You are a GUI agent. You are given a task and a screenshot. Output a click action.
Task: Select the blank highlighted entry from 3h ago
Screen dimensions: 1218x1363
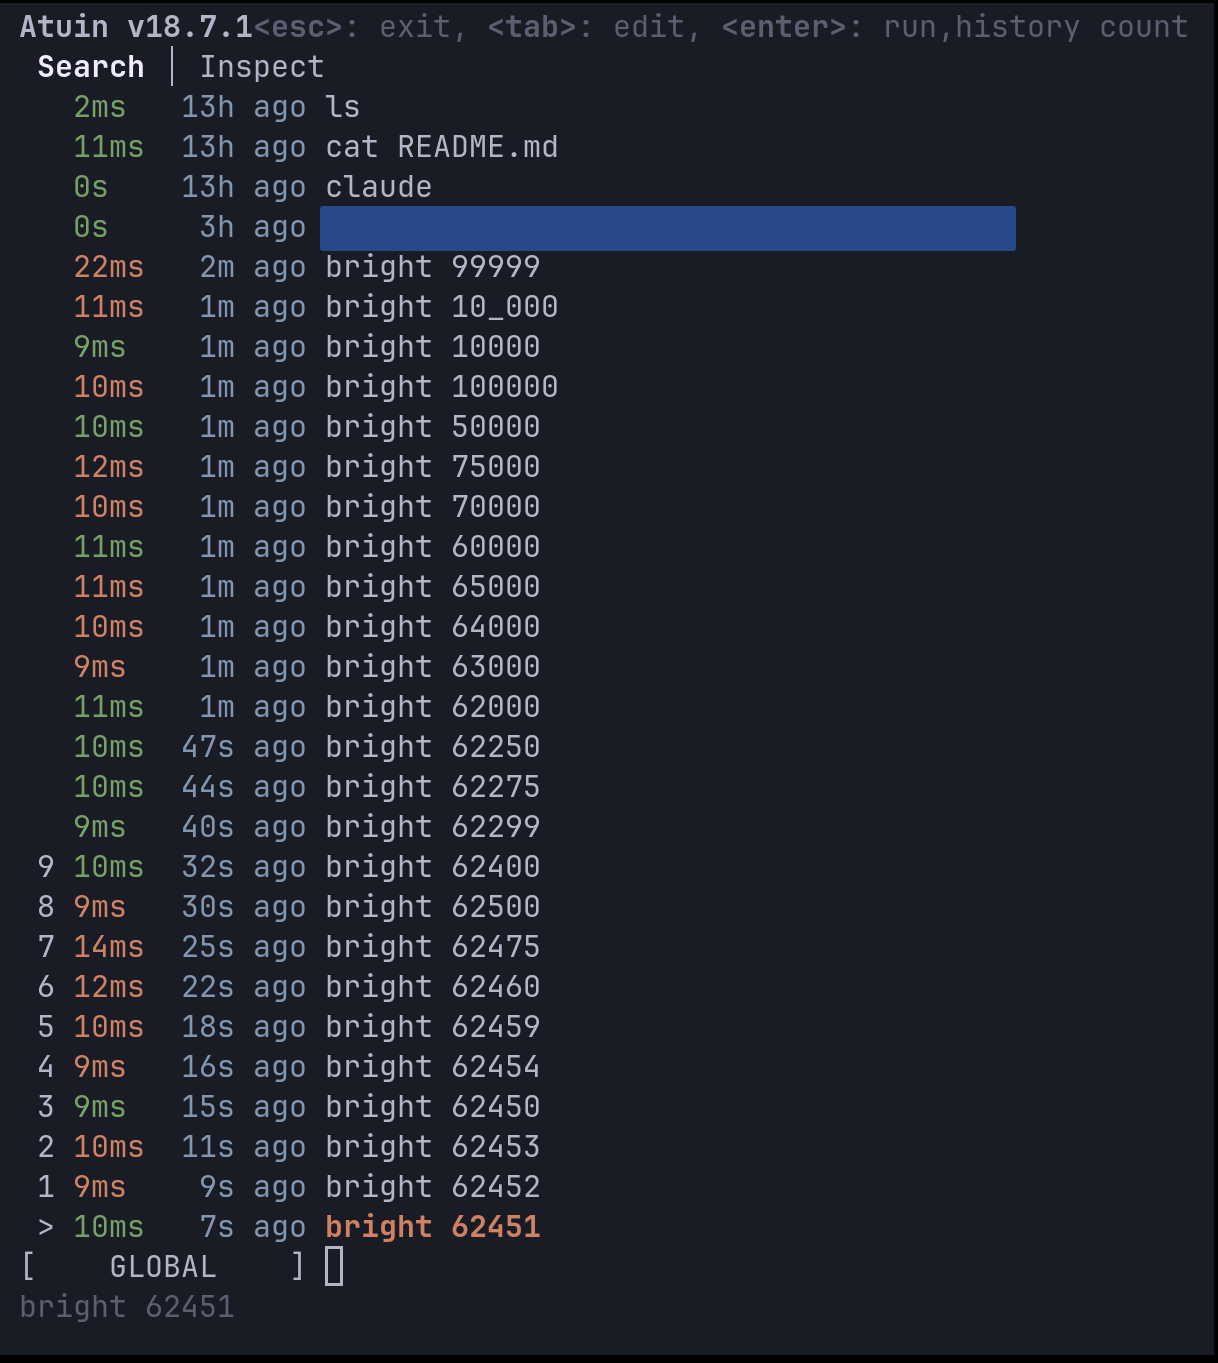point(667,227)
